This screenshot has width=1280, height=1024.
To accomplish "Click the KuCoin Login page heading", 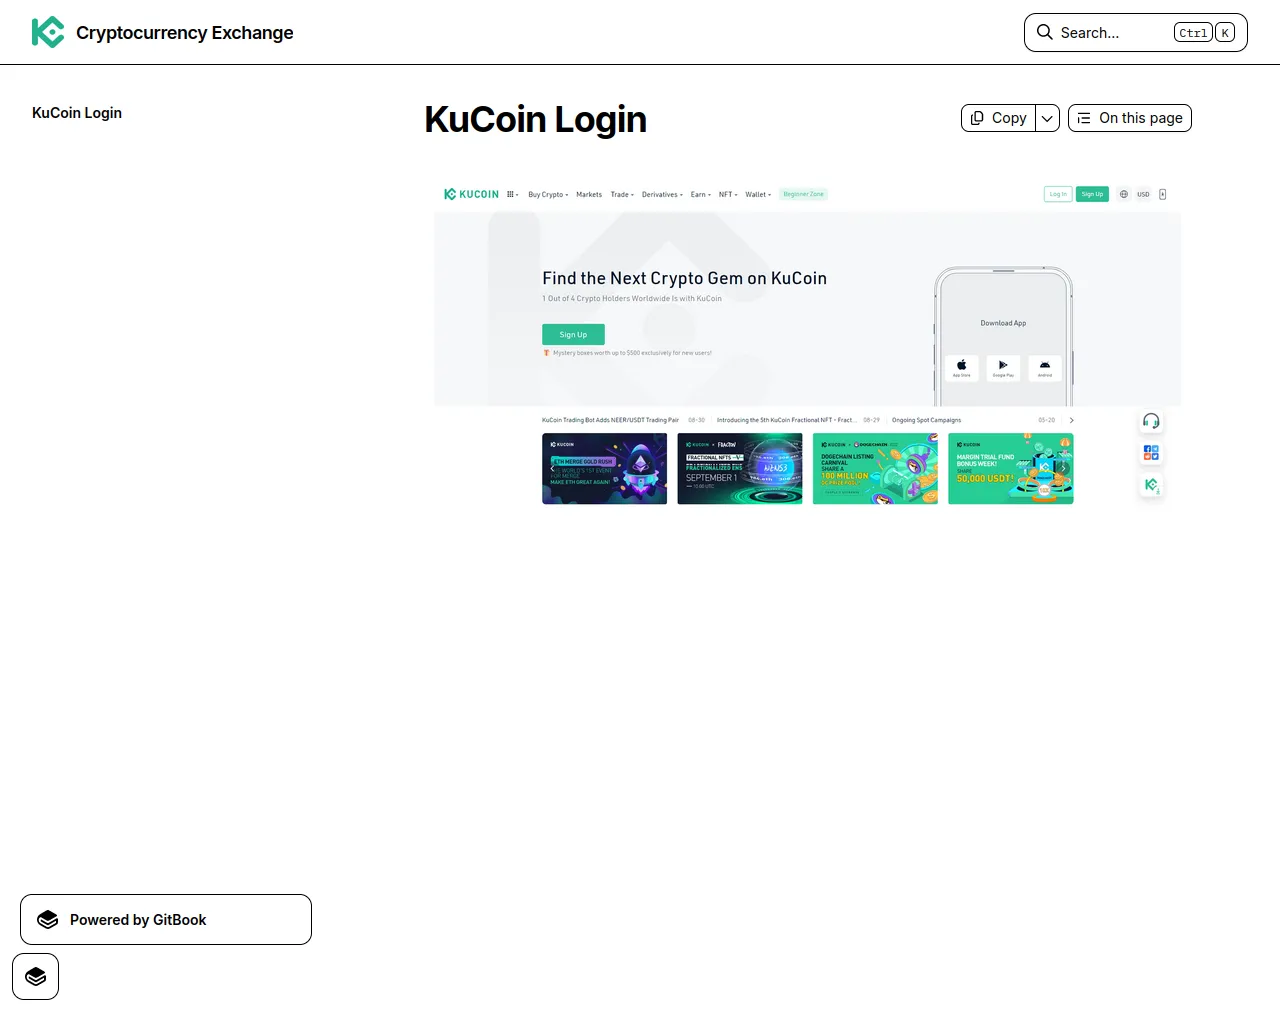I will click(x=535, y=119).
